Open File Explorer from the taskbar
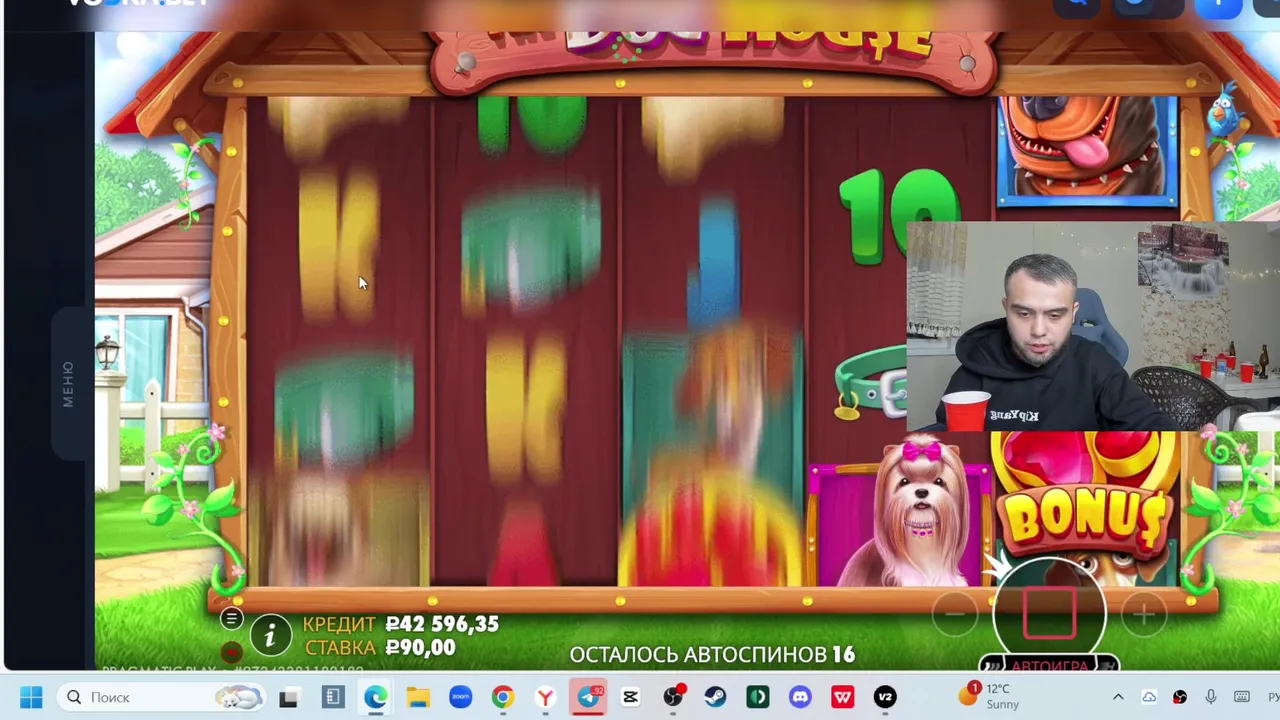The height and width of the screenshot is (720, 1280). [418, 697]
